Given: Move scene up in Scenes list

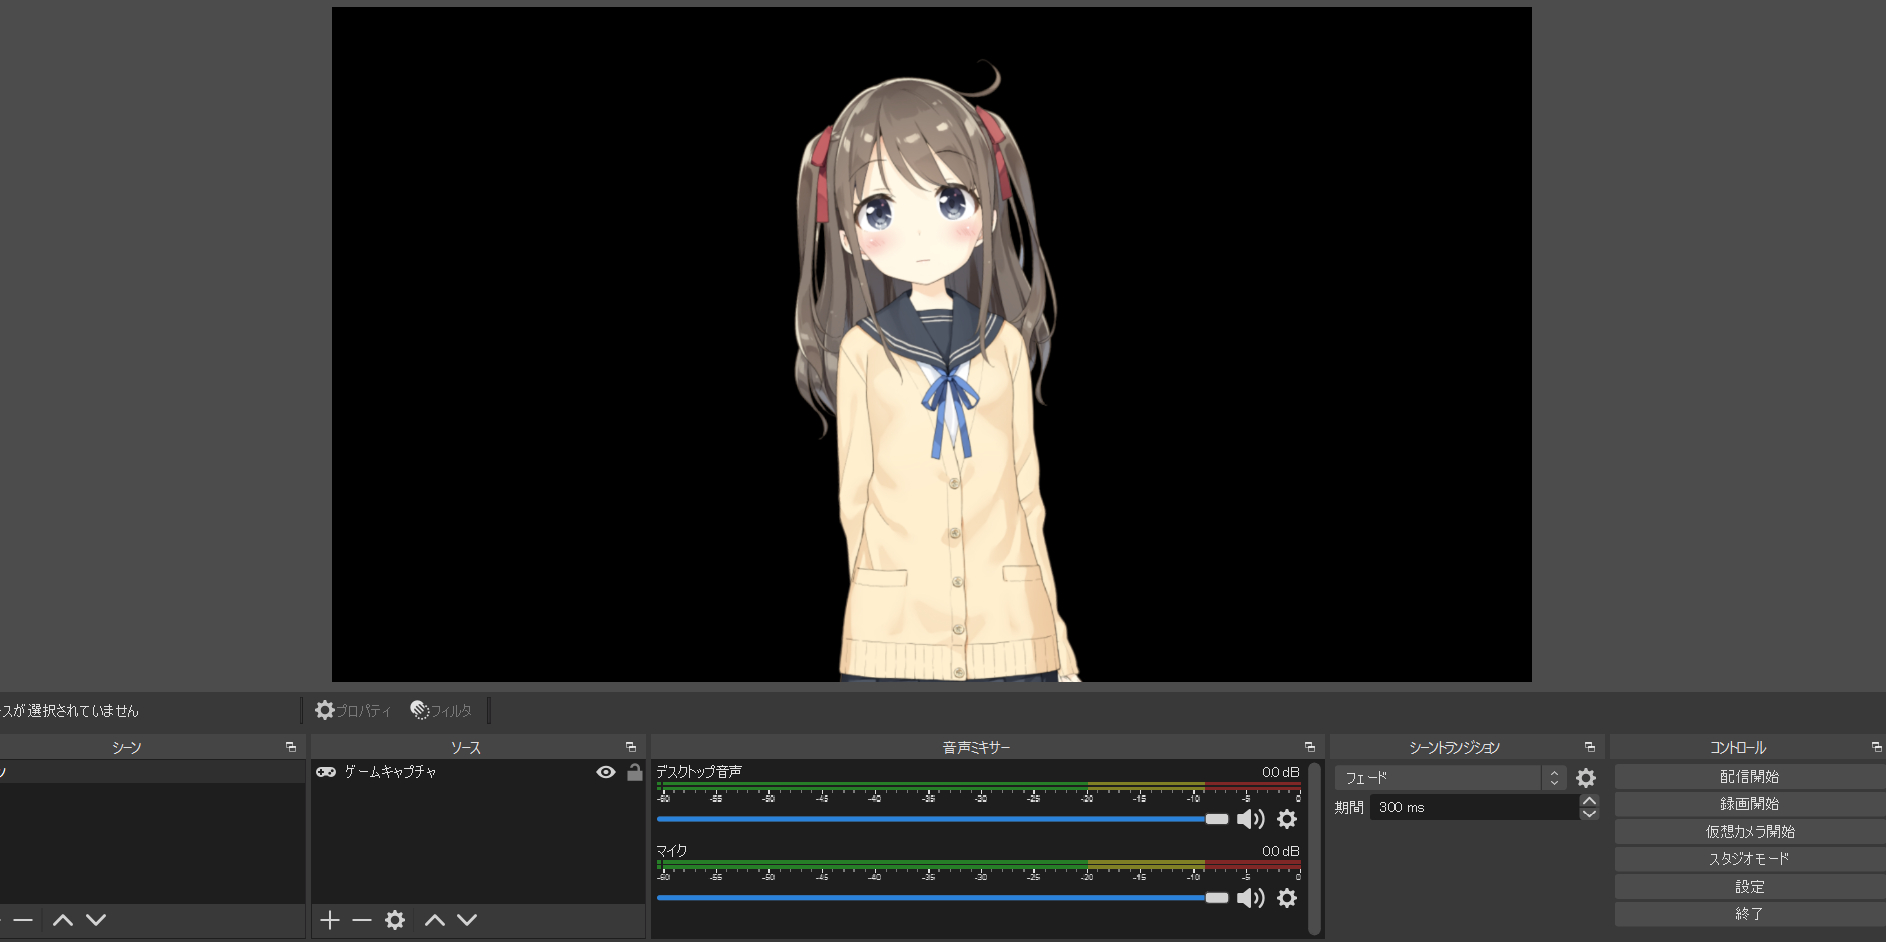Looking at the screenshot, I should (63, 920).
